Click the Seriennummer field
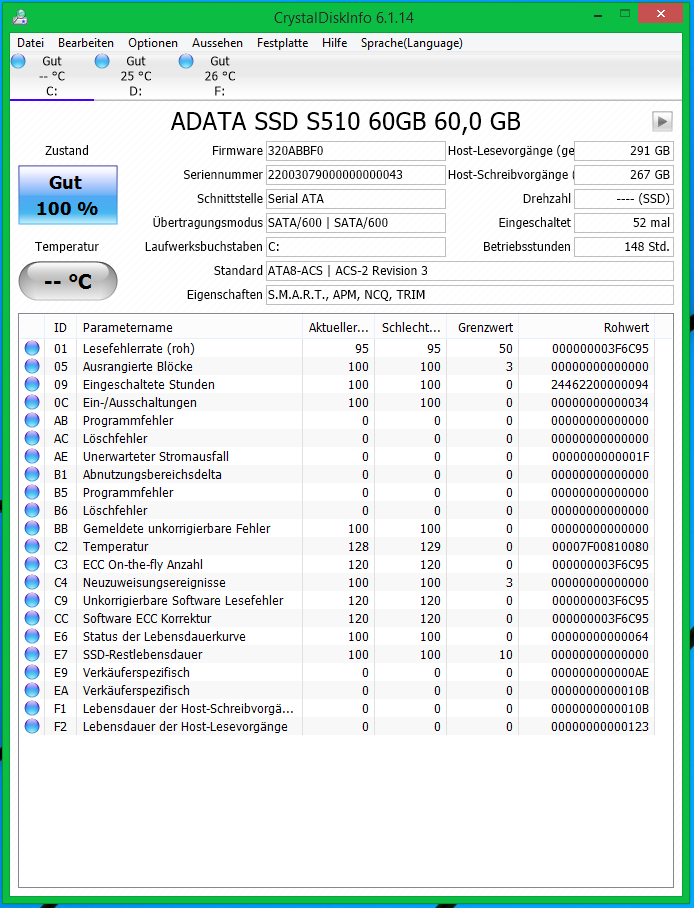This screenshot has height=908, width=694. coord(356,175)
